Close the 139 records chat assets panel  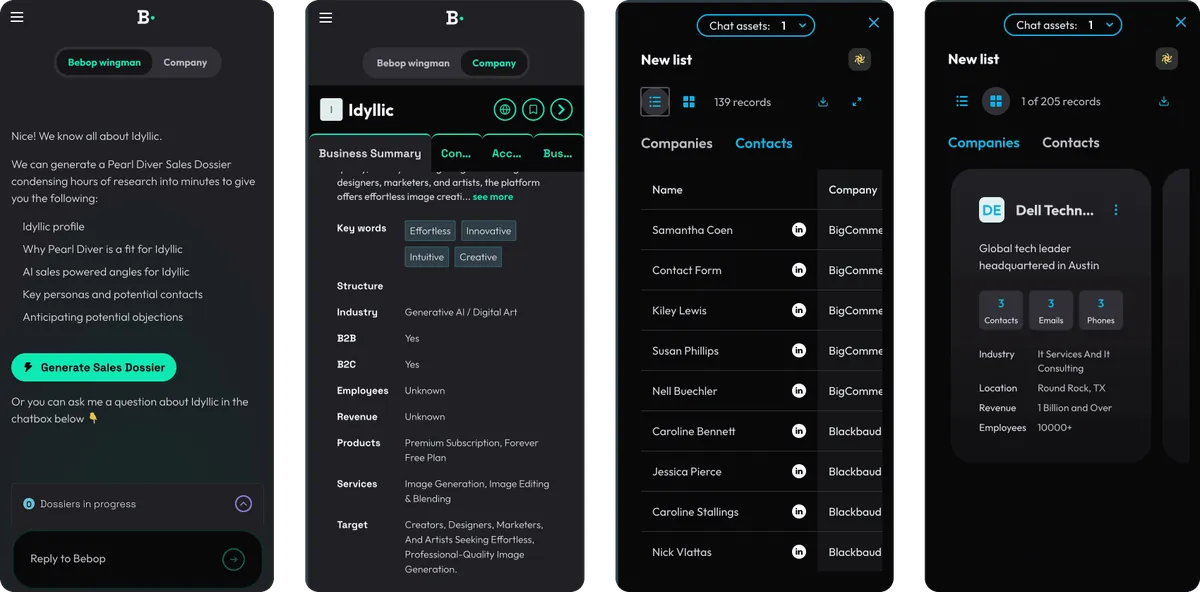pyautogui.click(x=874, y=23)
